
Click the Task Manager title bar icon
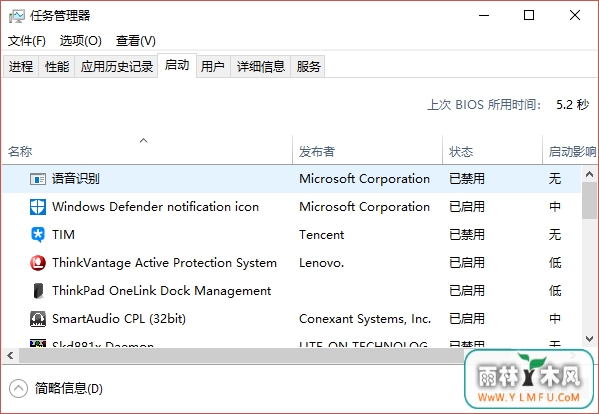tap(17, 16)
